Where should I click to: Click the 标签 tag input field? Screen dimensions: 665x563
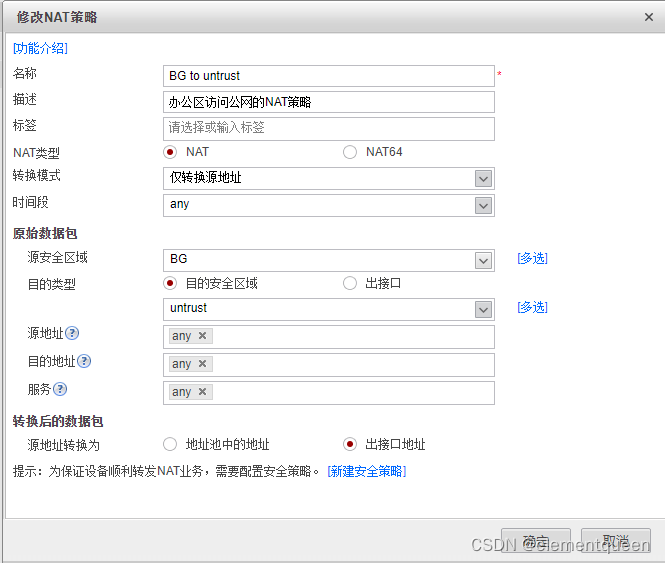329,129
